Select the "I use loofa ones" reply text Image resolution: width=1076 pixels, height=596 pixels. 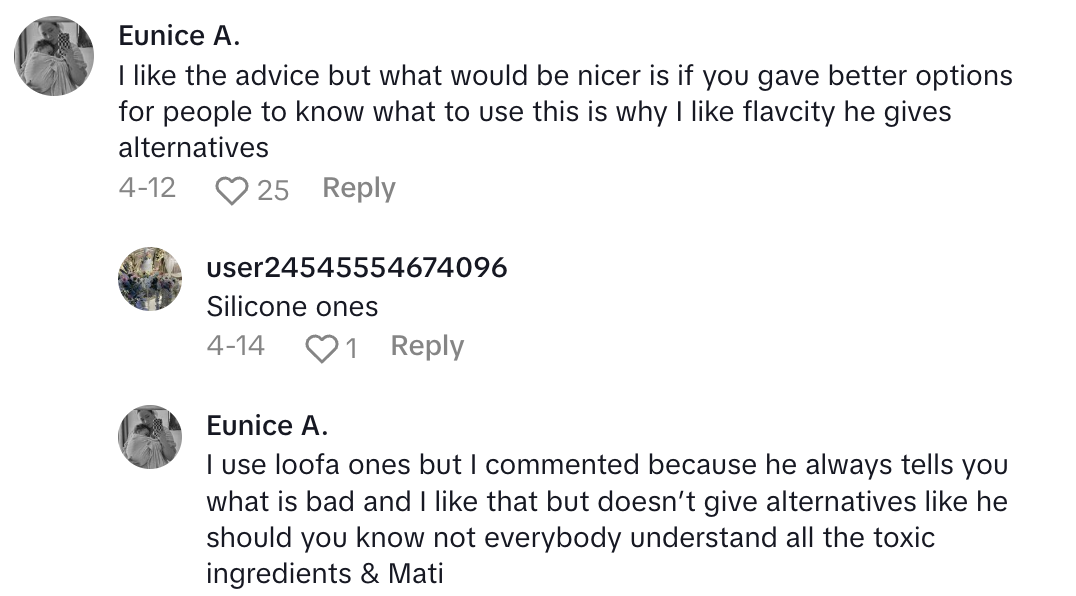[606, 519]
